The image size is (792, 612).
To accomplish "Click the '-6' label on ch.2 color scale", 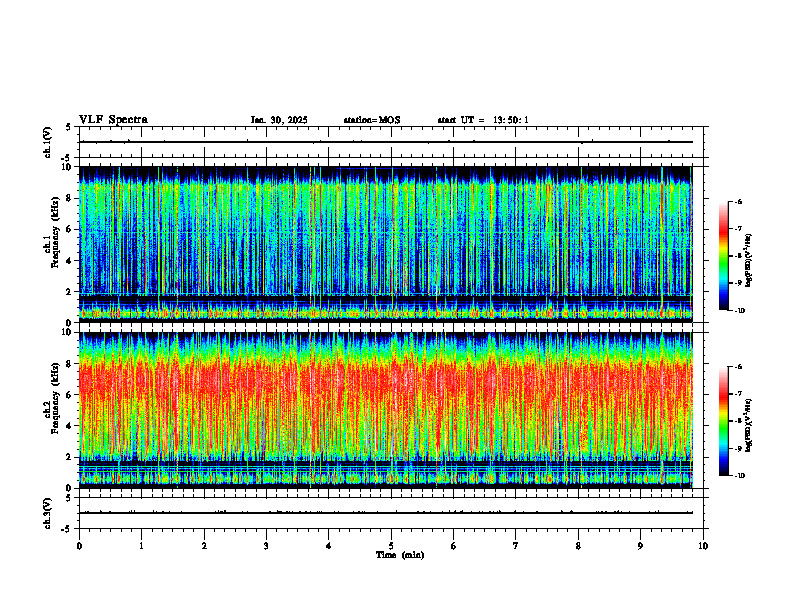I will [739, 367].
